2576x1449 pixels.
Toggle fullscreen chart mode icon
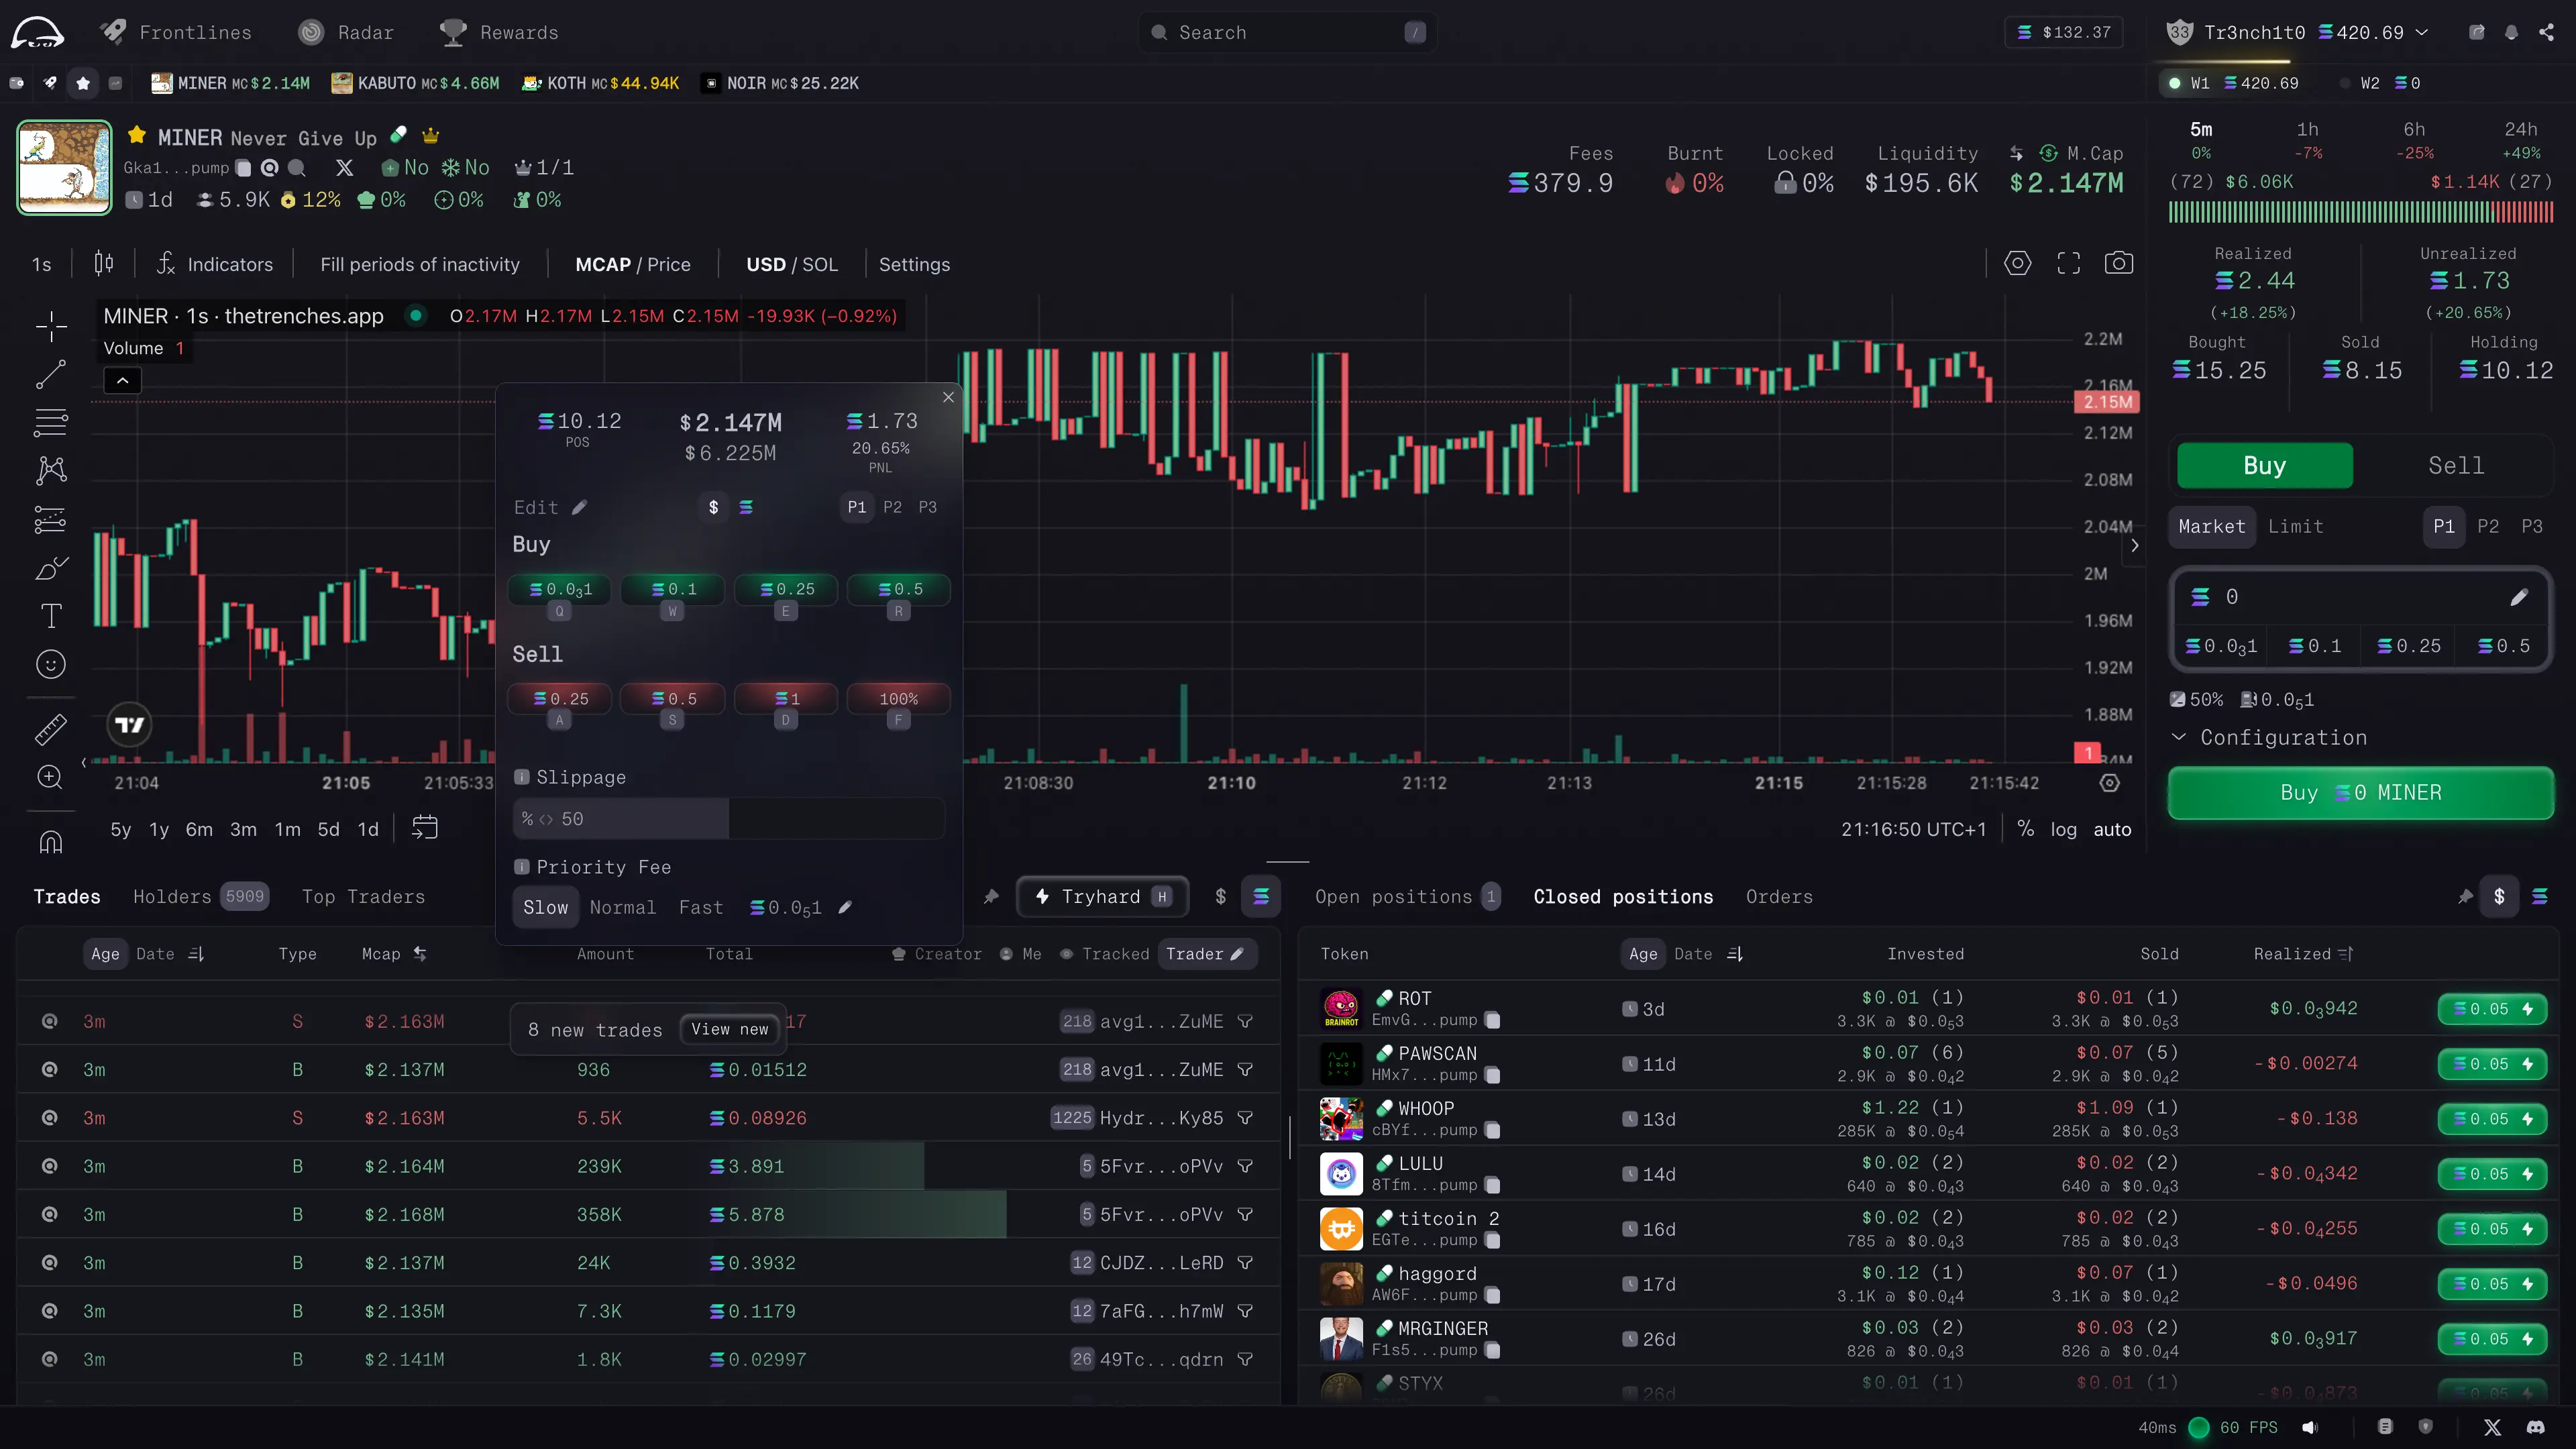tap(2068, 263)
